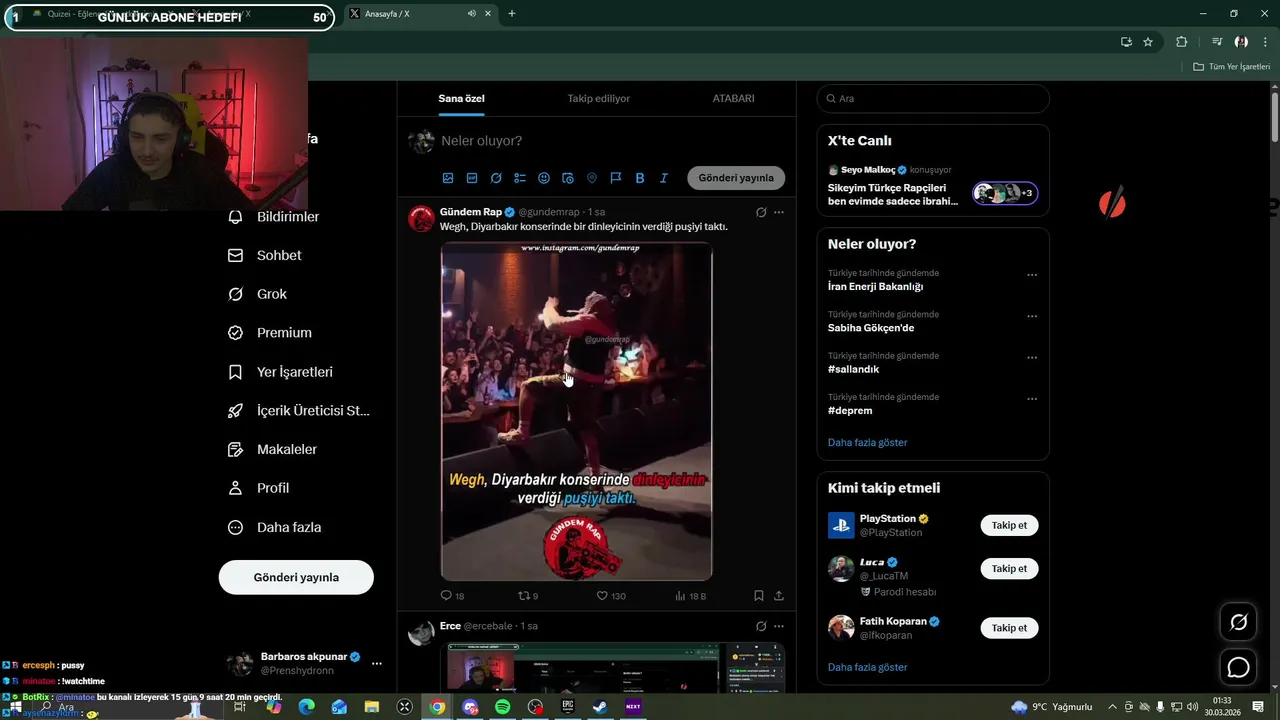Open Steam from the taskbar

point(600,707)
